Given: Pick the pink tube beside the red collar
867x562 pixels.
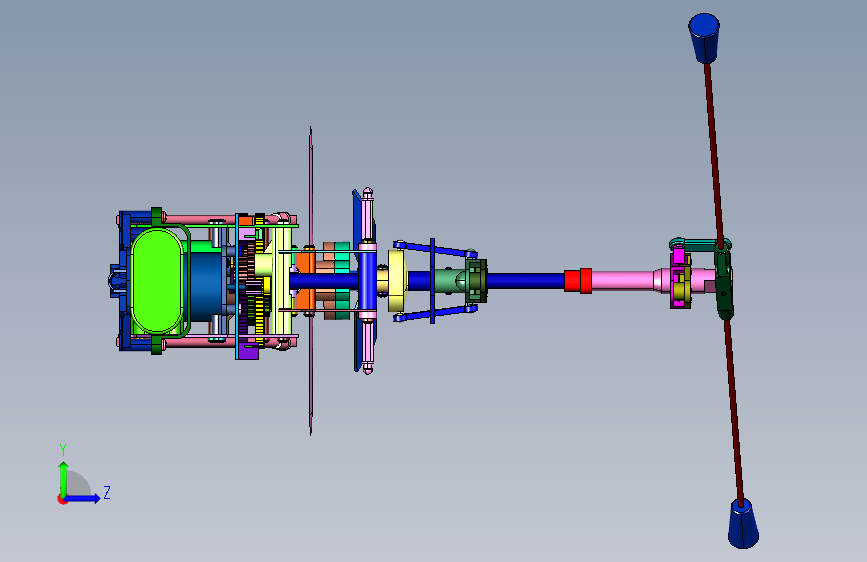Looking at the screenshot, I should (622, 280).
